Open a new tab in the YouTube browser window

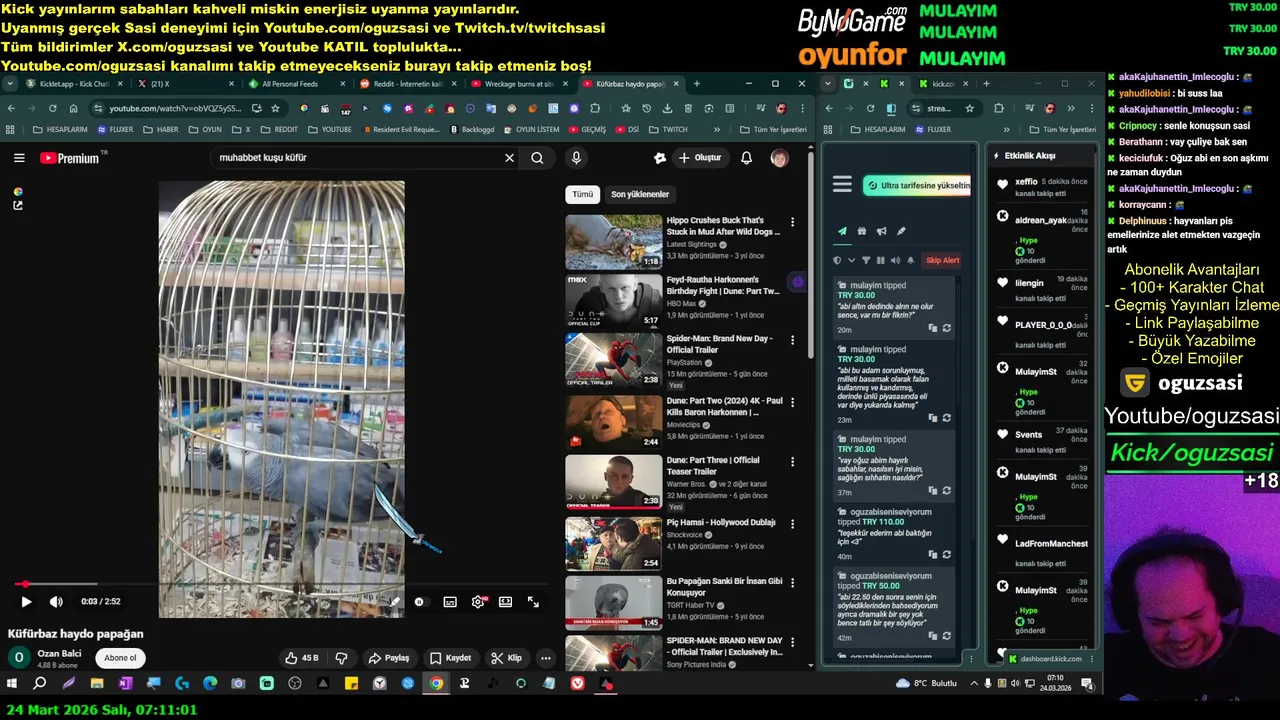pyautogui.click(x=697, y=84)
